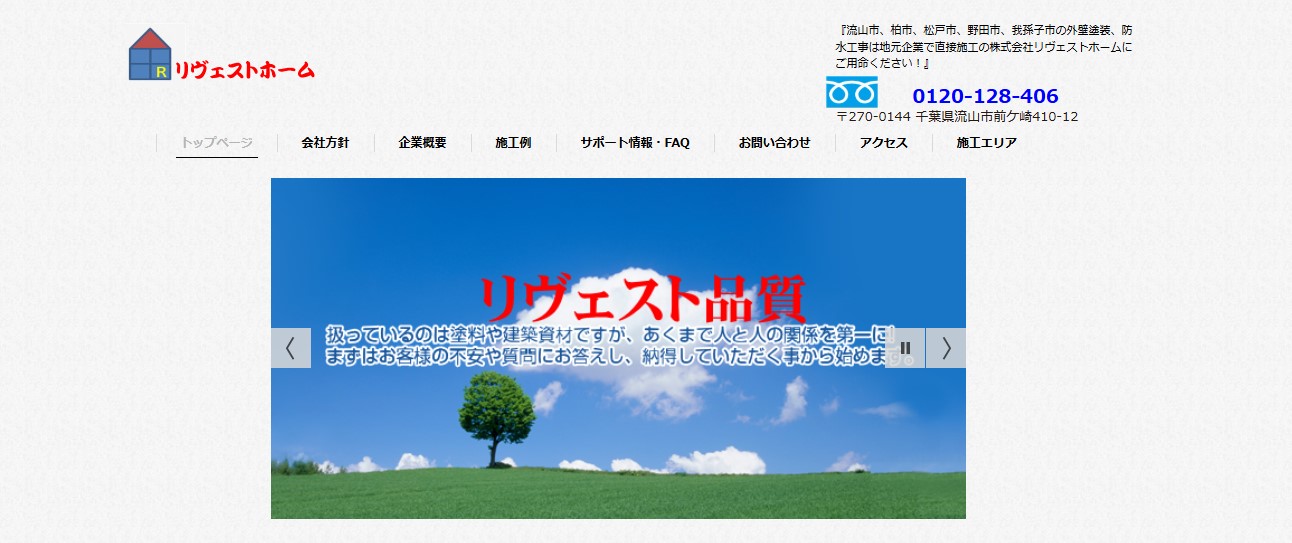Advance to next slide with right arrow
The width and height of the screenshot is (1292, 543).
pos(945,348)
